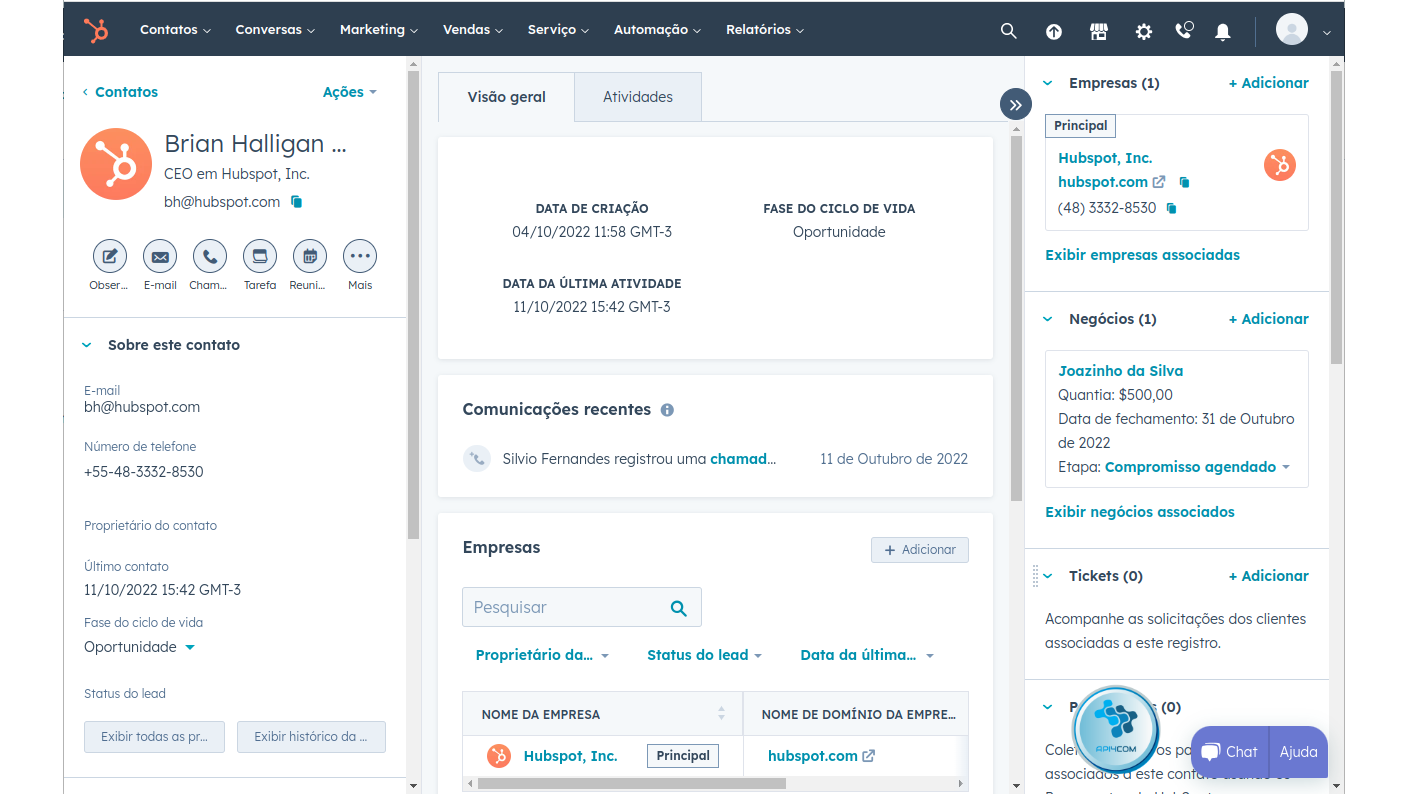The height and width of the screenshot is (794, 1411).
Task: Open the settings gear icon
Action: pyautogui.click(x=1144, y=31)
